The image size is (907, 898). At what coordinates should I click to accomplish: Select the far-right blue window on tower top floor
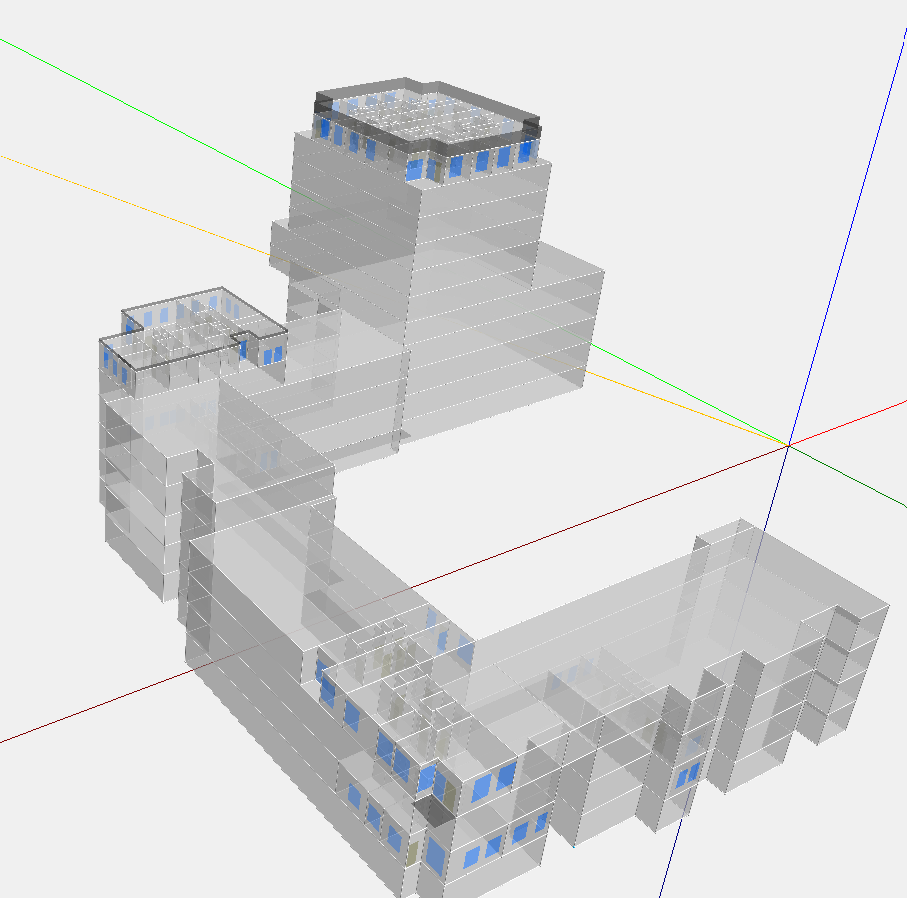(526, 152)
